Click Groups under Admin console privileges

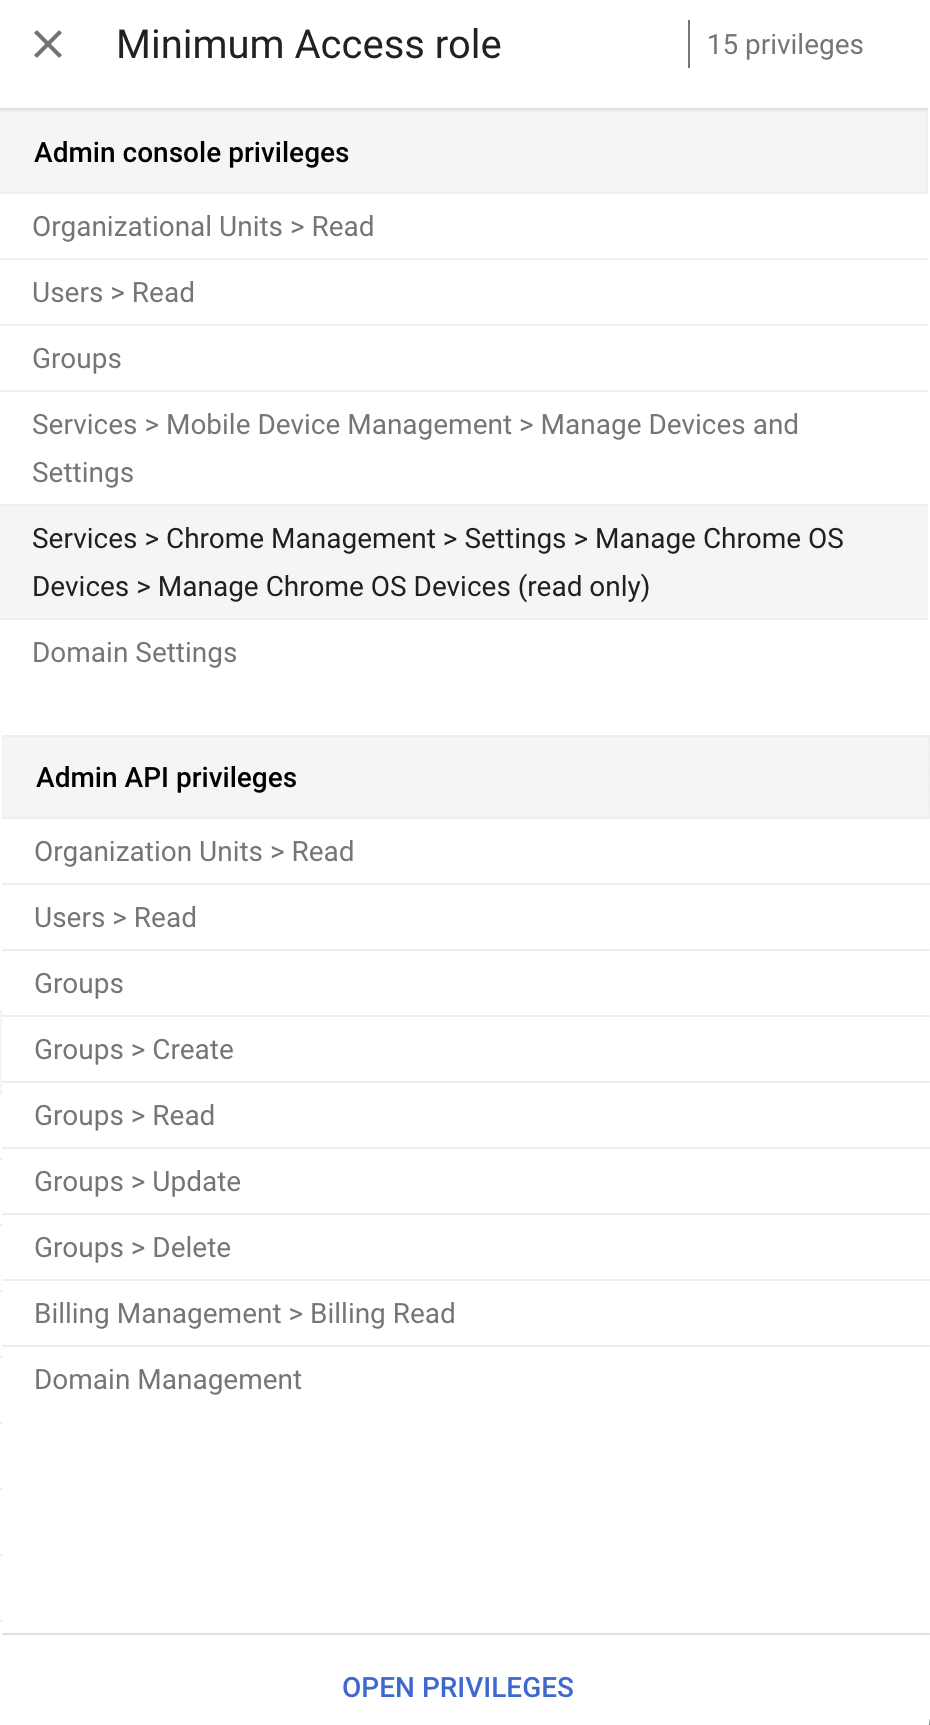point(77,359)
